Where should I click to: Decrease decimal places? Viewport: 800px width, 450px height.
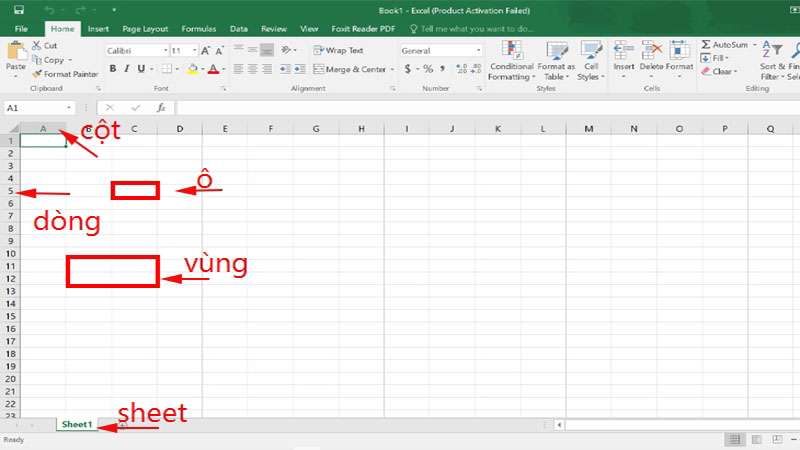(x=477, y=69)
